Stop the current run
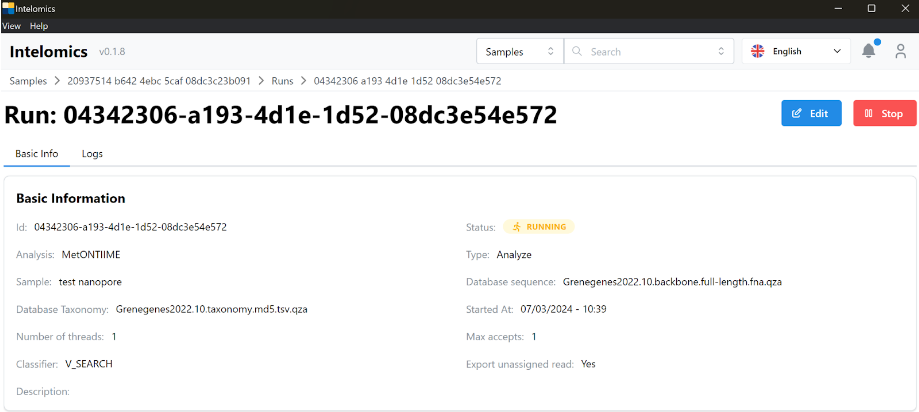This screenshot has height=412, width=919. [884, 114]
